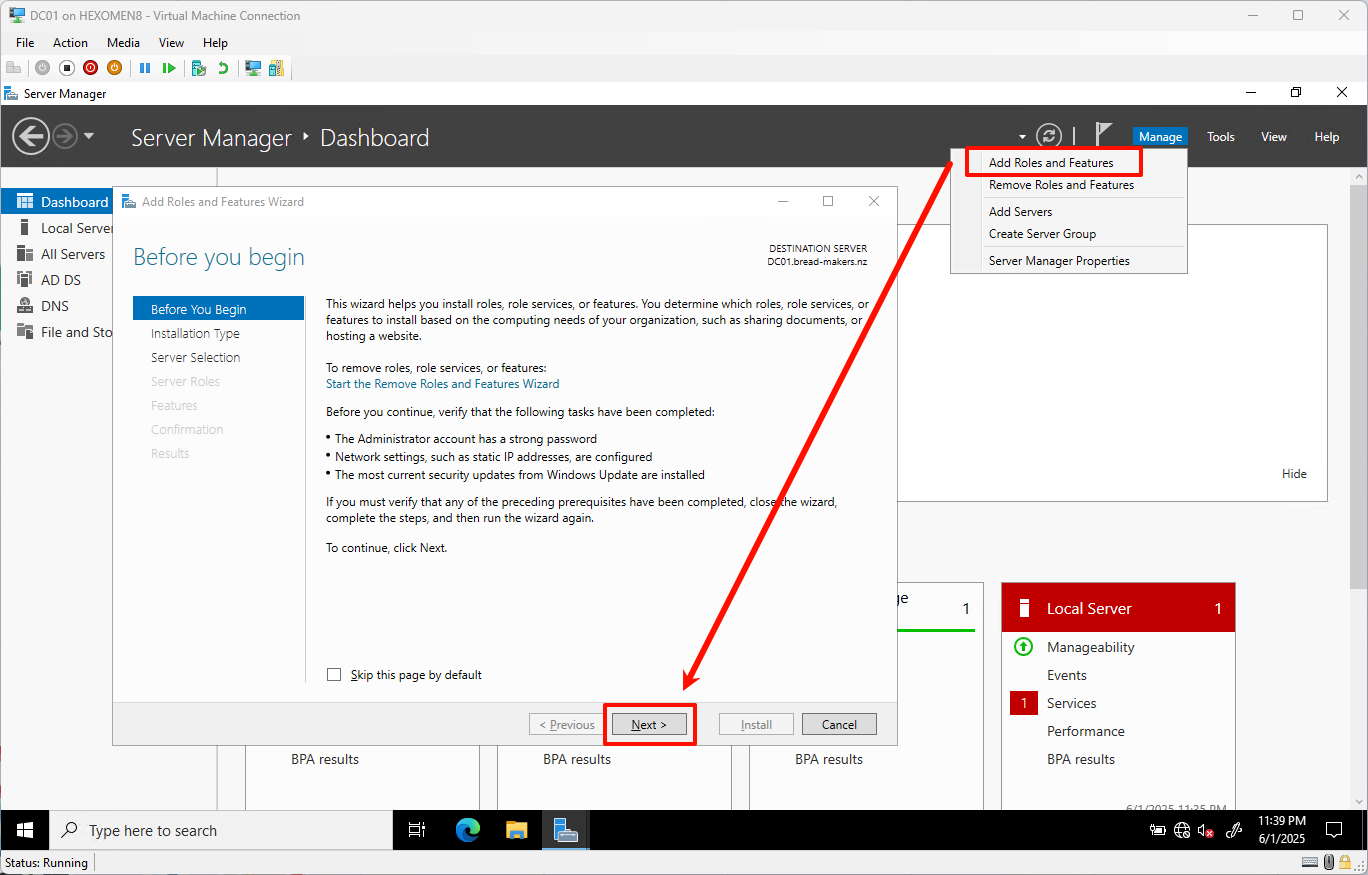Open the Media menu
Image resolution: width=1368 pixels, height=875 pixels.
tap(123, 43)
